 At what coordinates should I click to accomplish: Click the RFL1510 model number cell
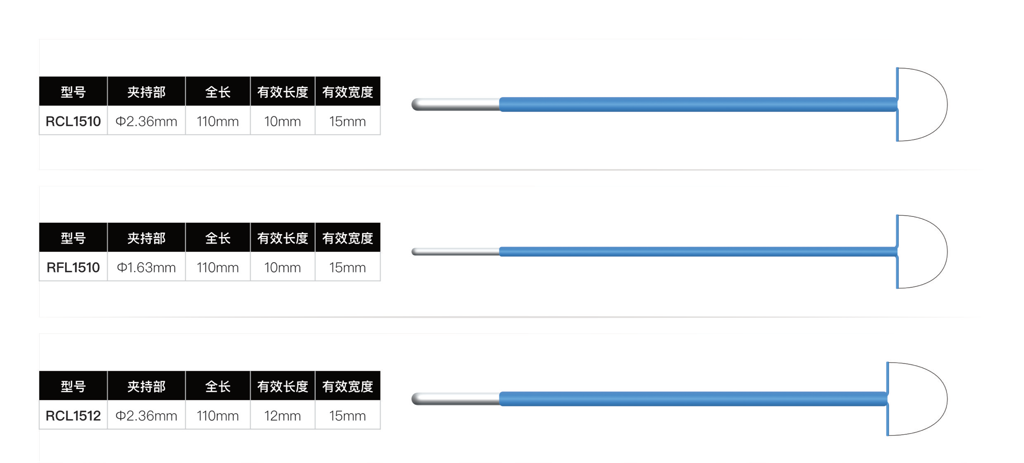[x=73, y=267]
